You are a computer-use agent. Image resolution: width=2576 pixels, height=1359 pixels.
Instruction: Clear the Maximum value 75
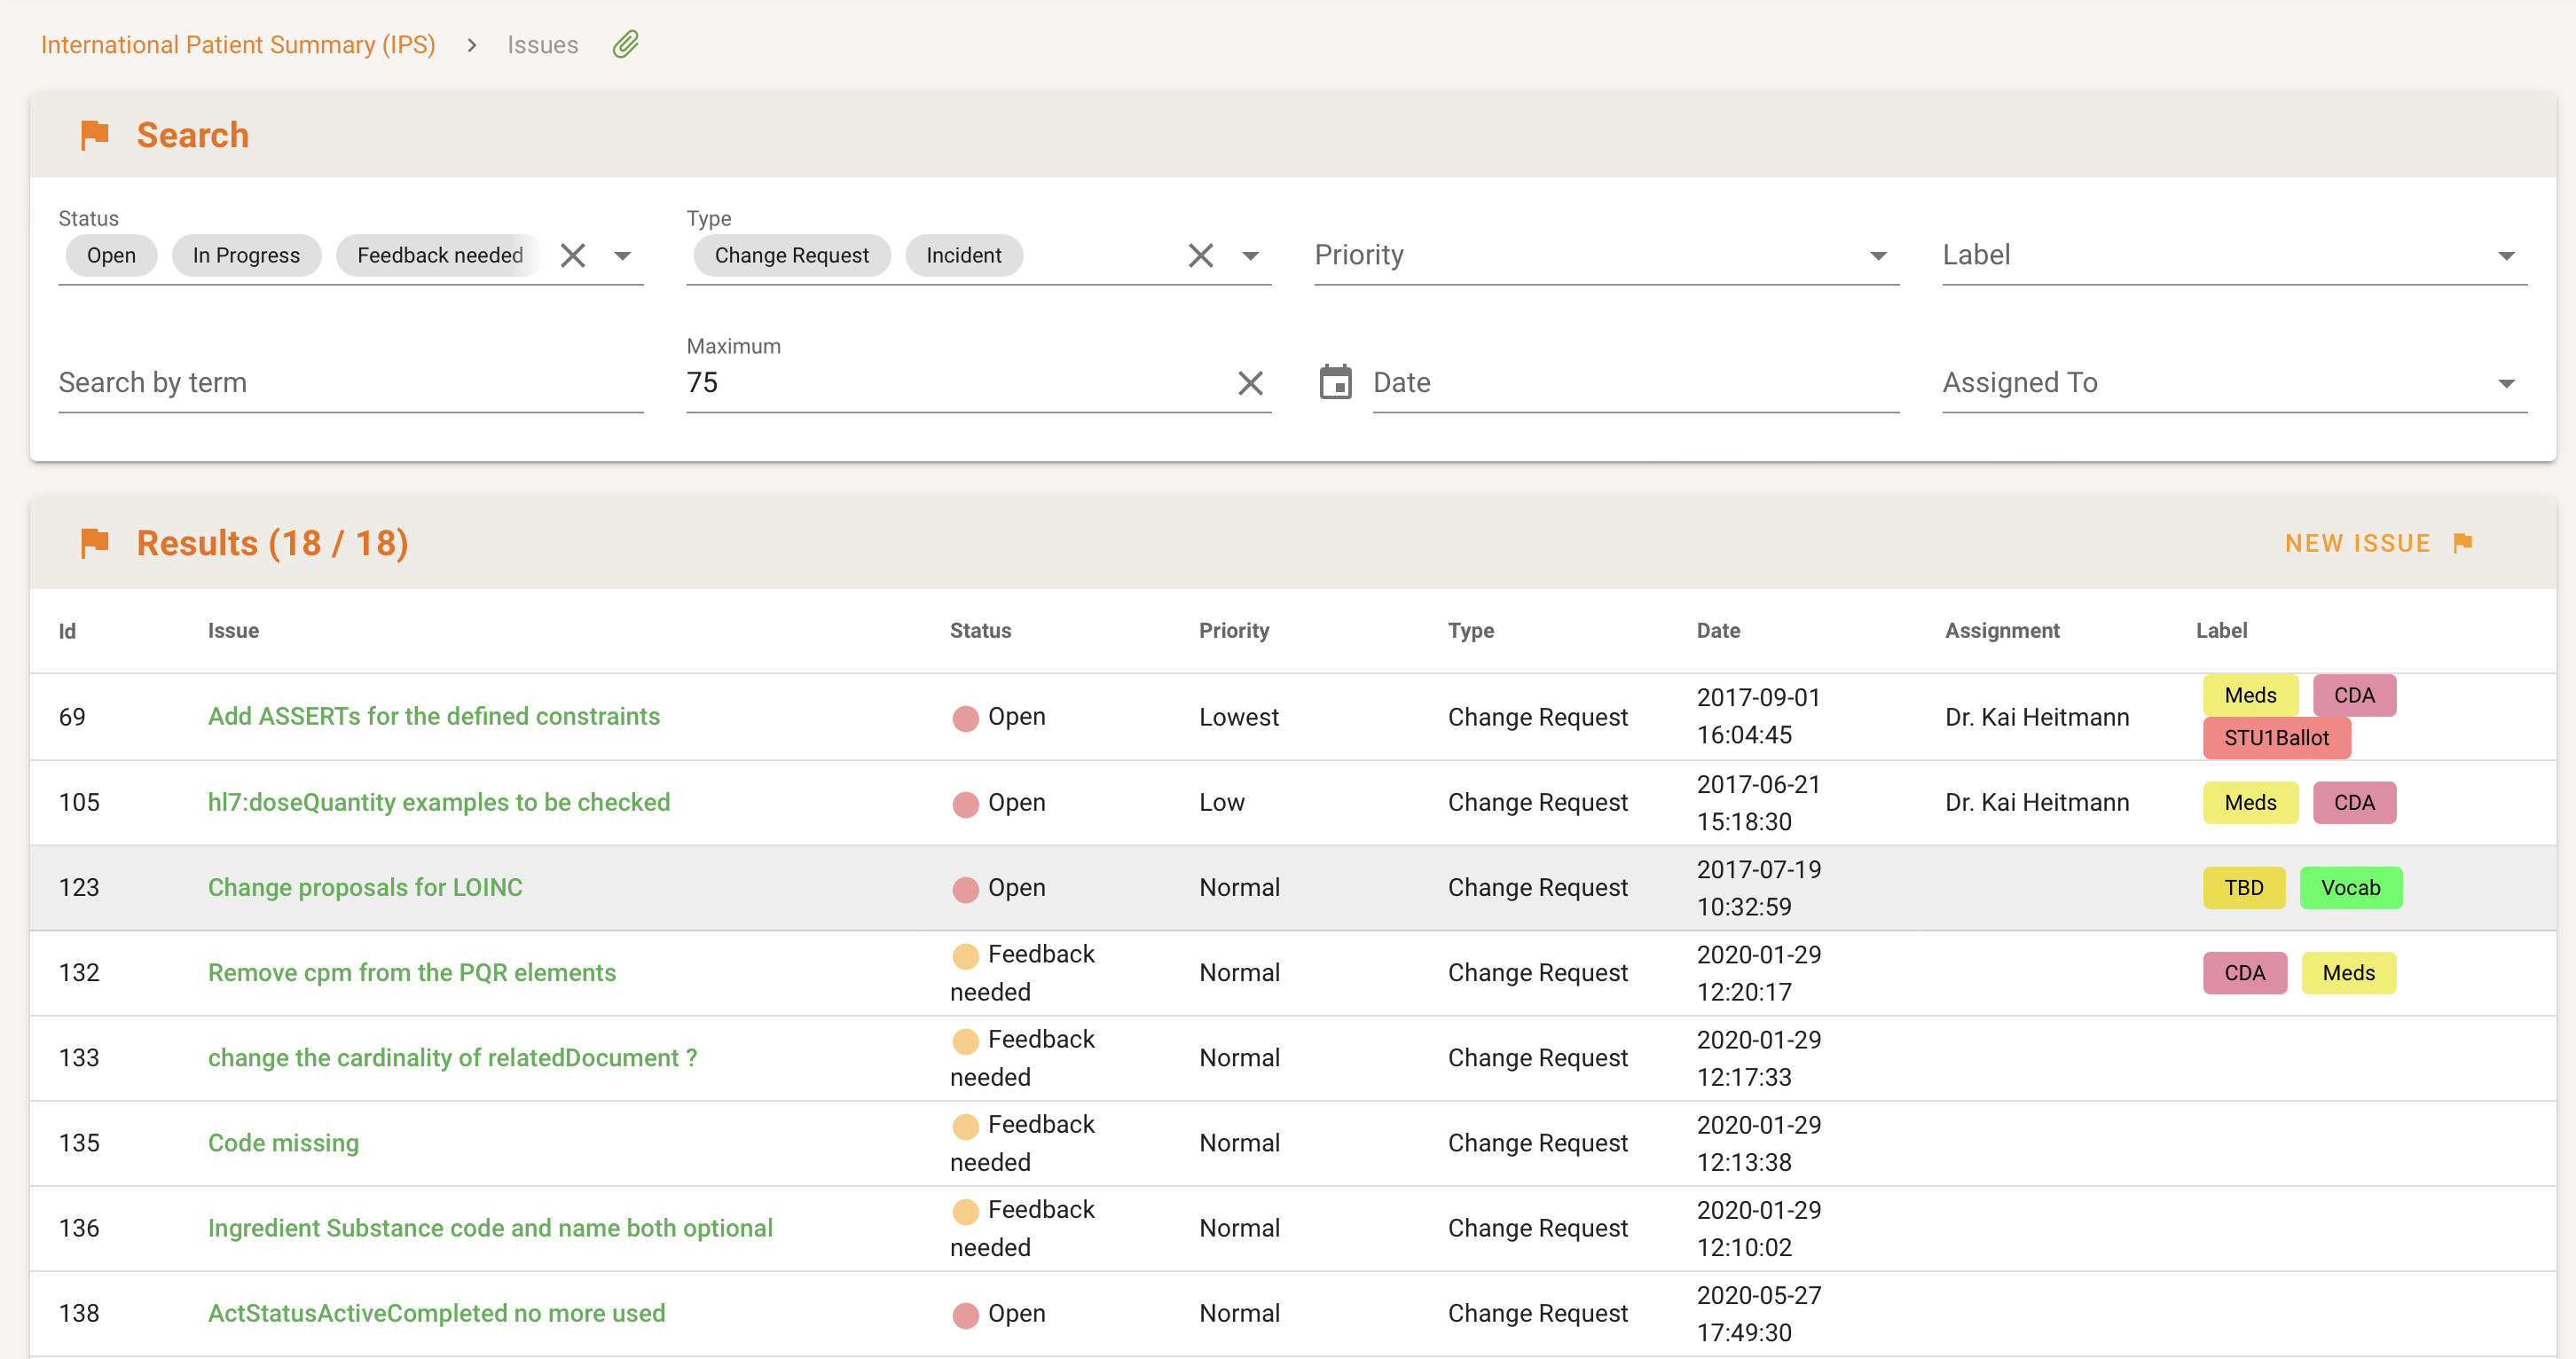pos(1250,383)
